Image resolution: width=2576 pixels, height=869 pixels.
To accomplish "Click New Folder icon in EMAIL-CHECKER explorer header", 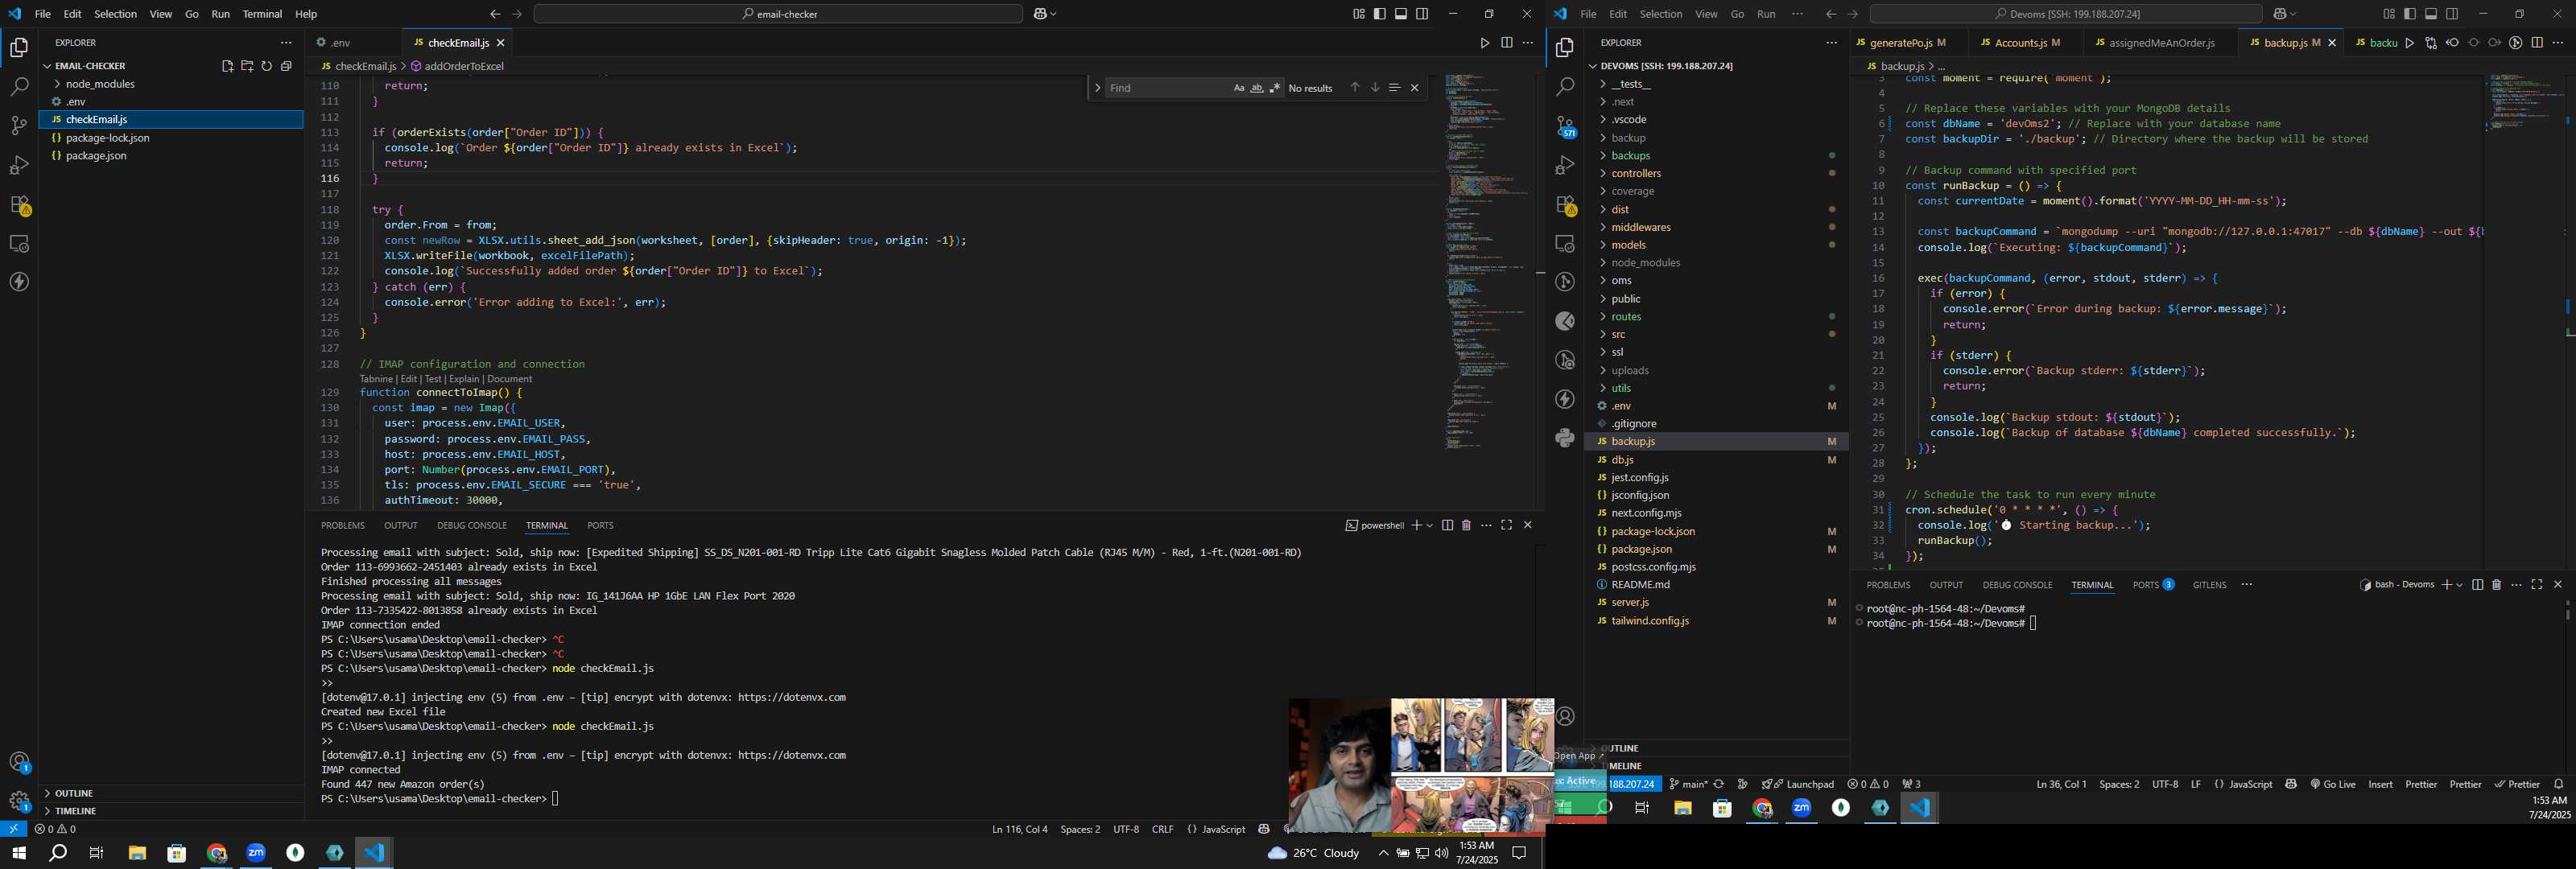I will [247, 66].
